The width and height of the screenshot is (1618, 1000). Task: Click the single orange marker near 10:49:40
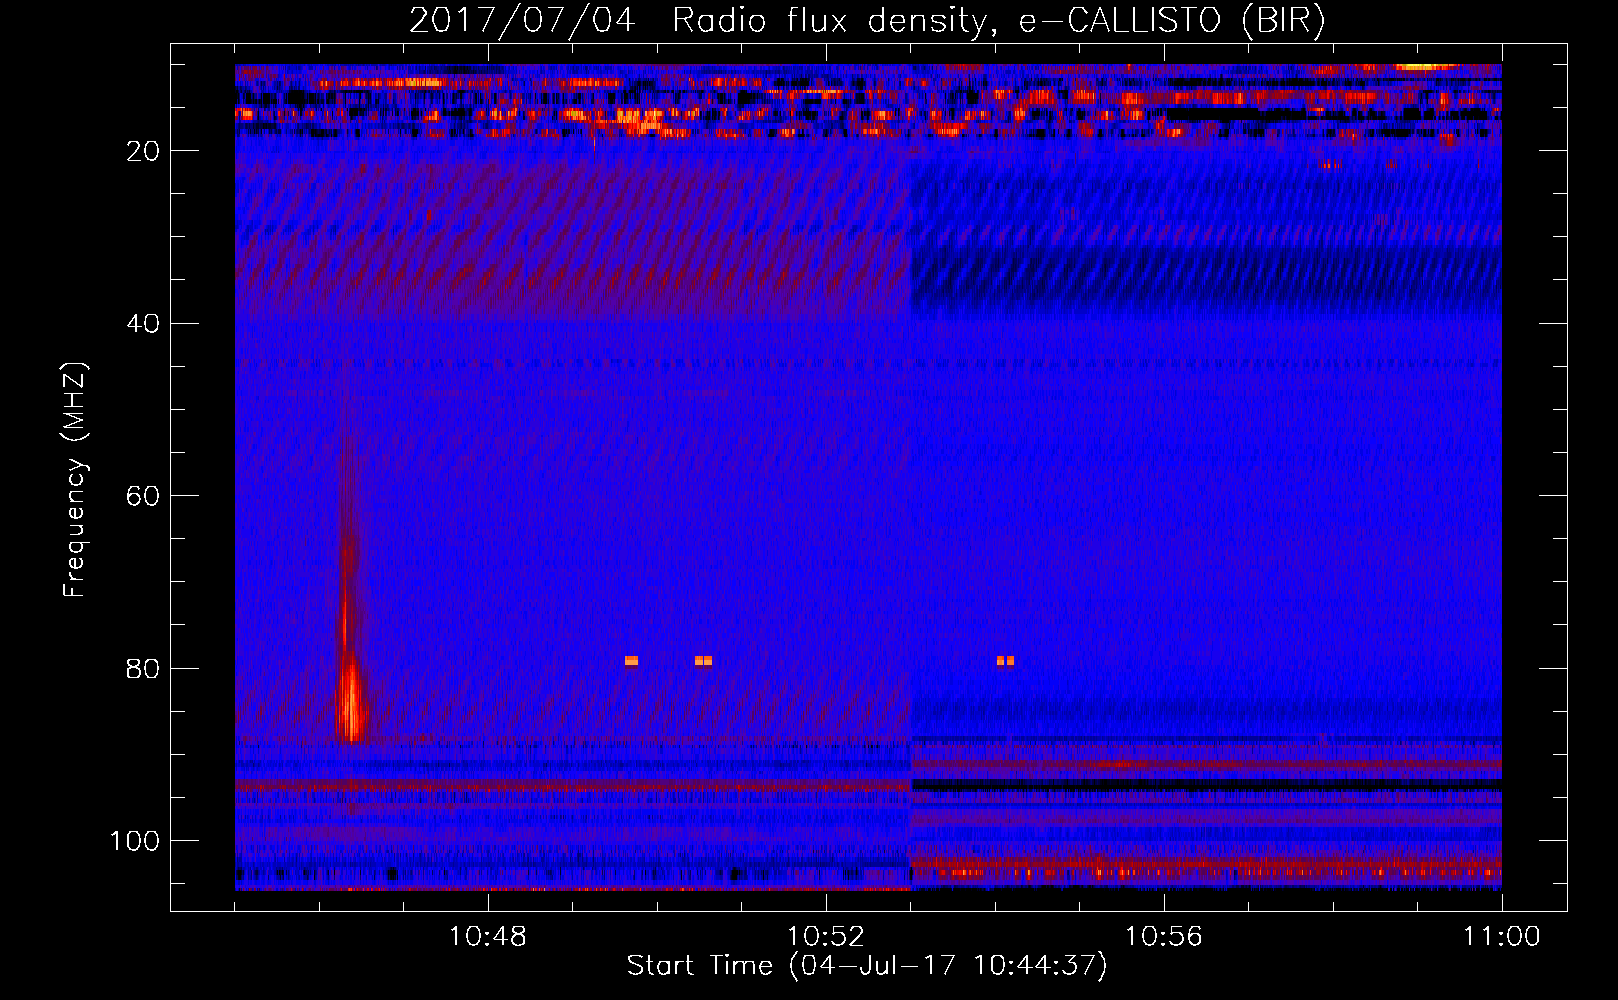tap(631, 661)
